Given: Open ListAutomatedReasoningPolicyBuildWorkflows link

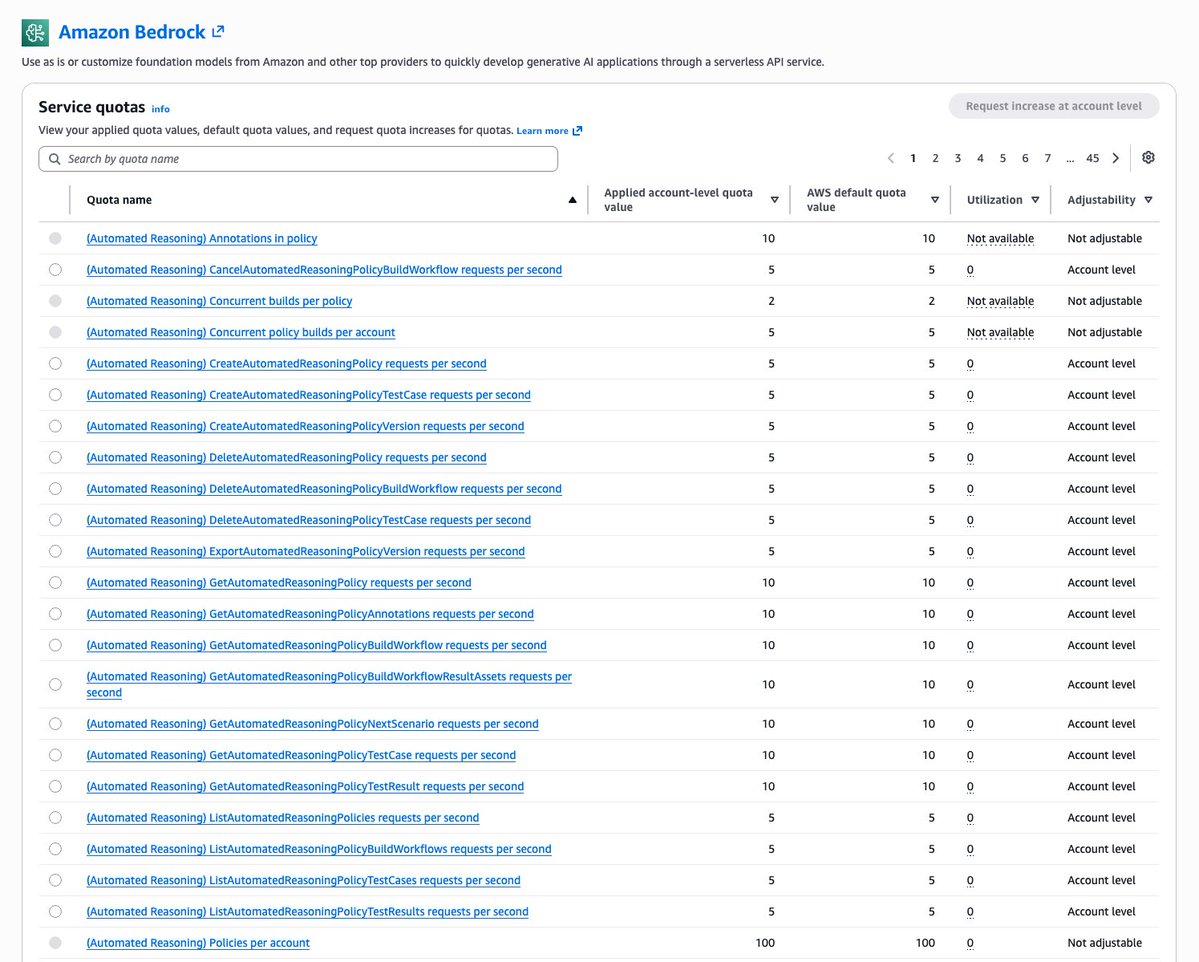Looking at the screenshot, I should (319, 850).
